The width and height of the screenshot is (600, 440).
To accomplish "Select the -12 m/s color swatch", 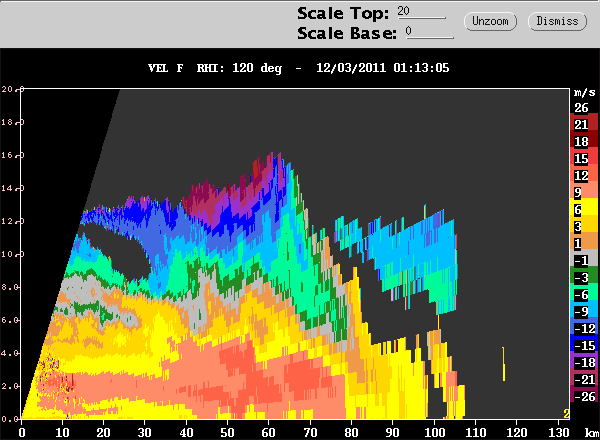I will (584, 325).
